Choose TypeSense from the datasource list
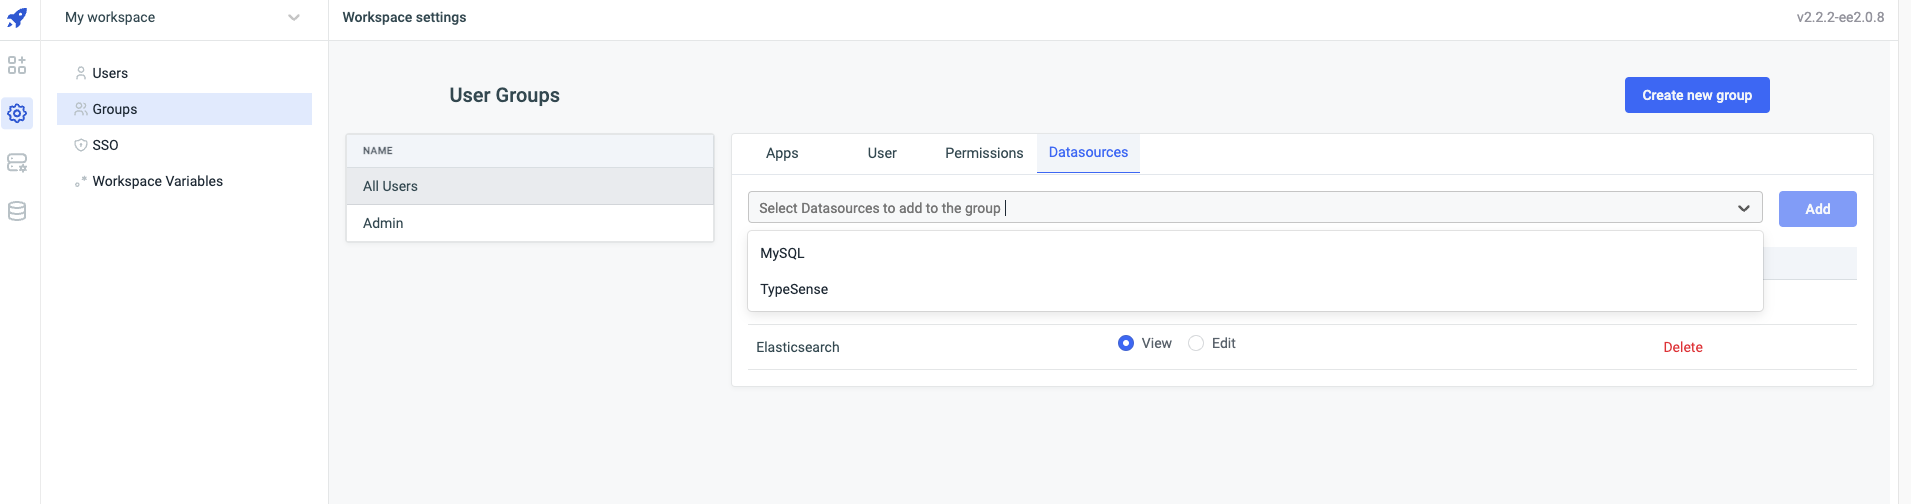This screenshot has height=504, width=1911. pos(794,289)
